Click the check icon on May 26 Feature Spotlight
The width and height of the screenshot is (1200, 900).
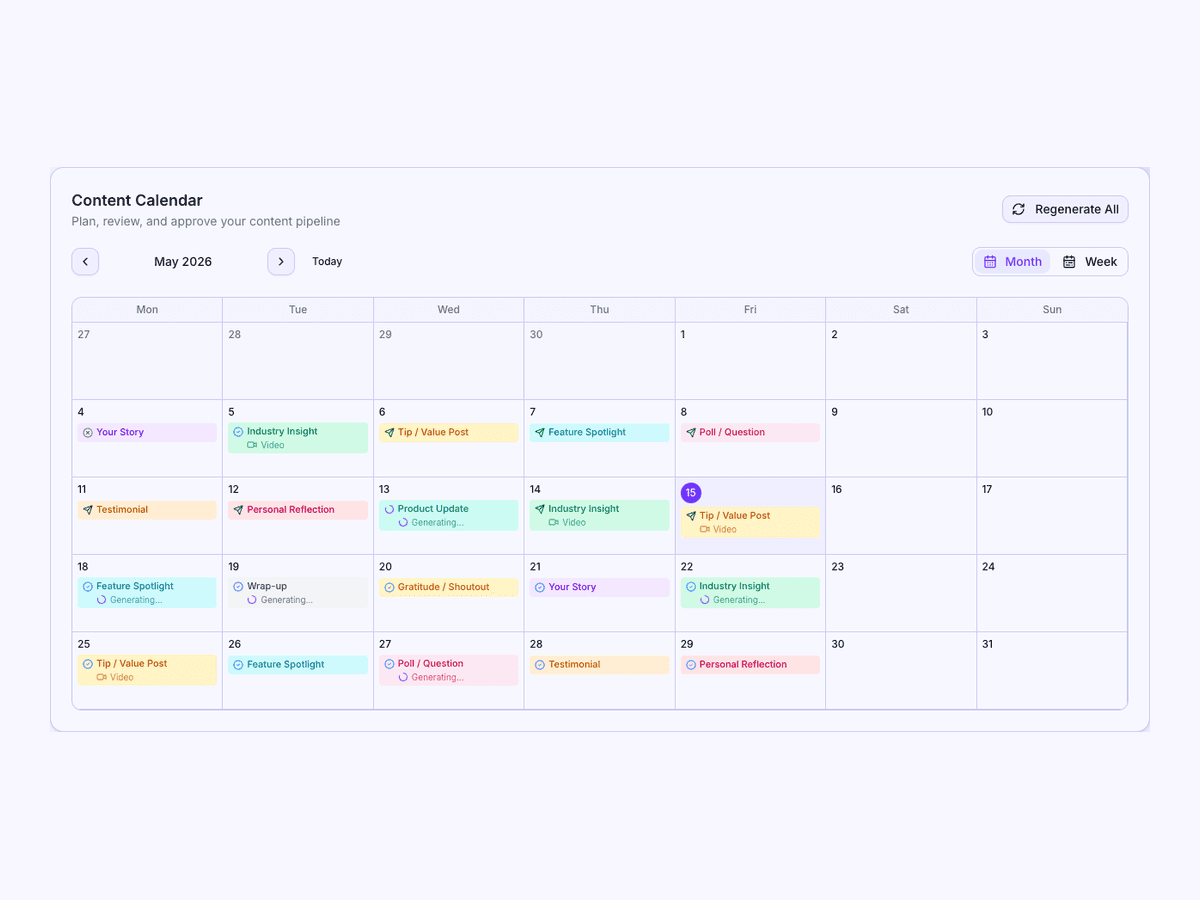coord(238,665)
